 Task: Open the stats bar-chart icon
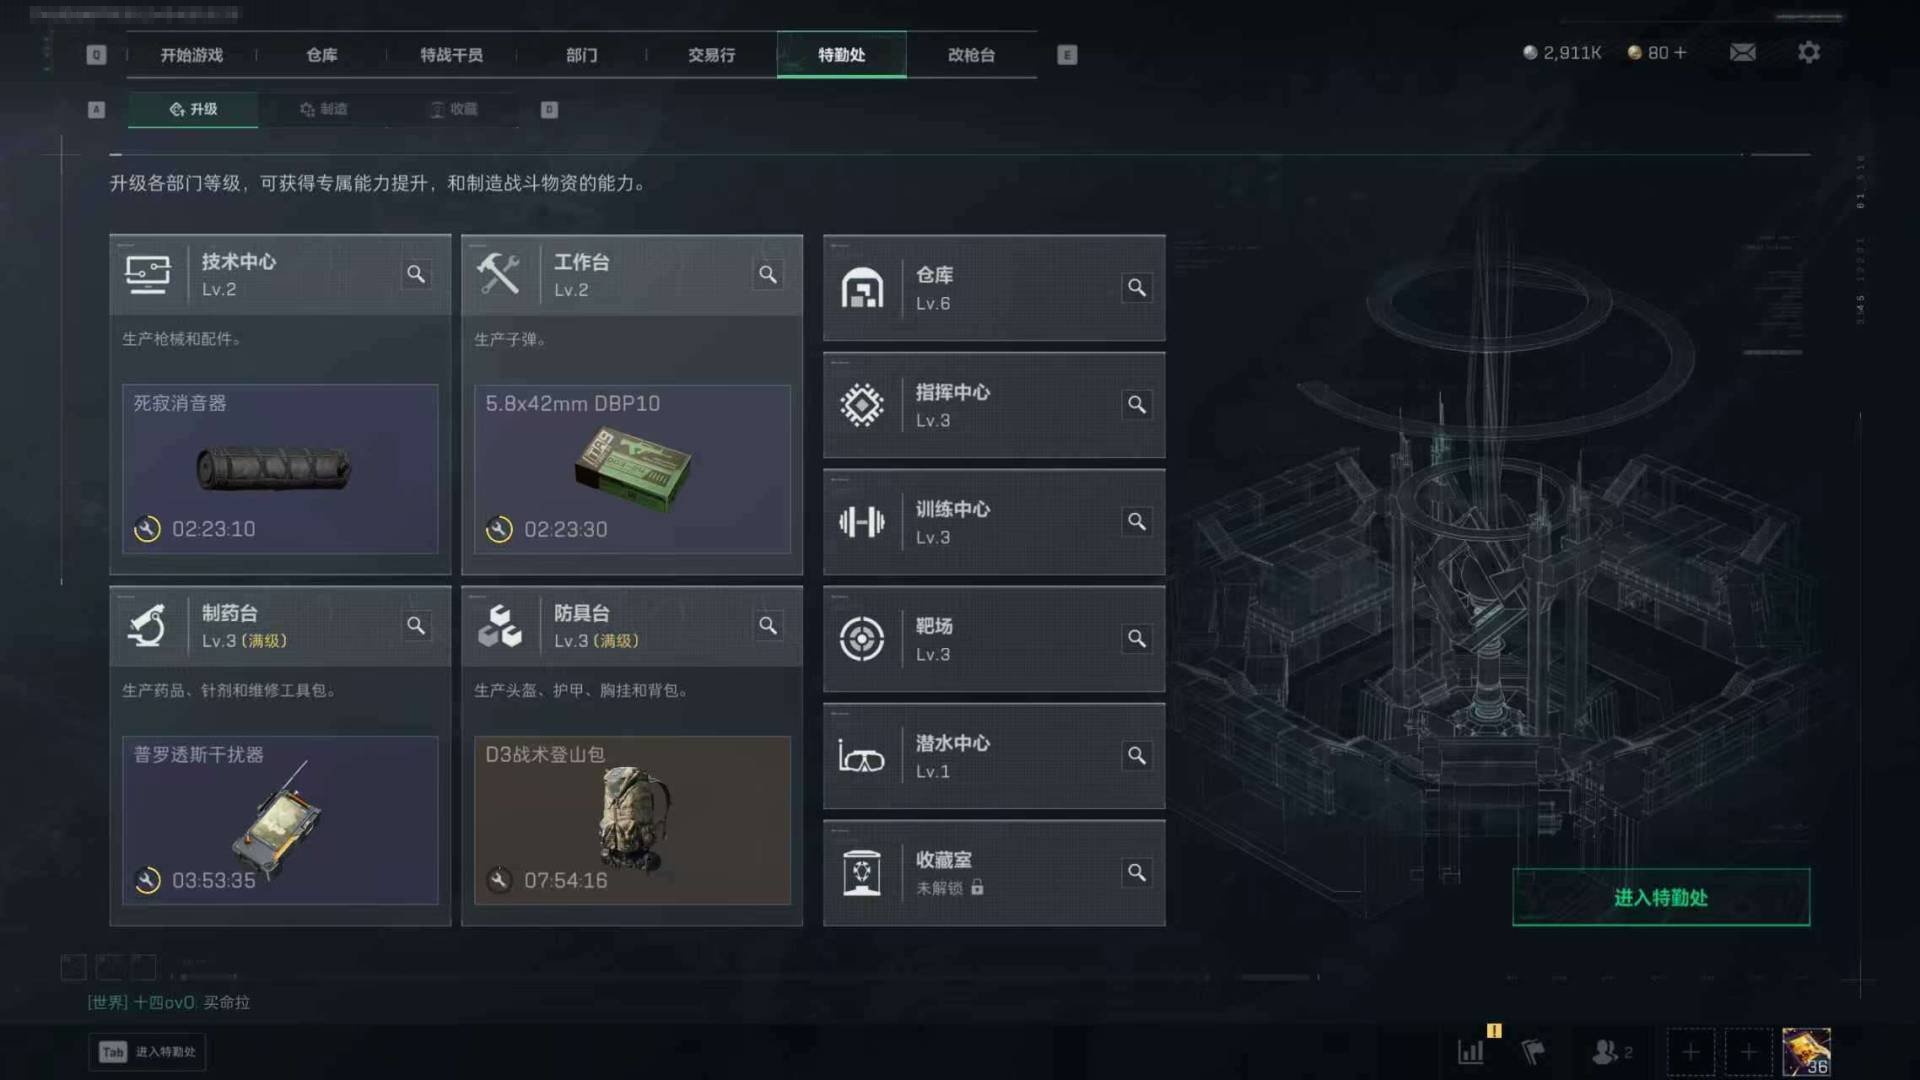pos(1471,1051)
